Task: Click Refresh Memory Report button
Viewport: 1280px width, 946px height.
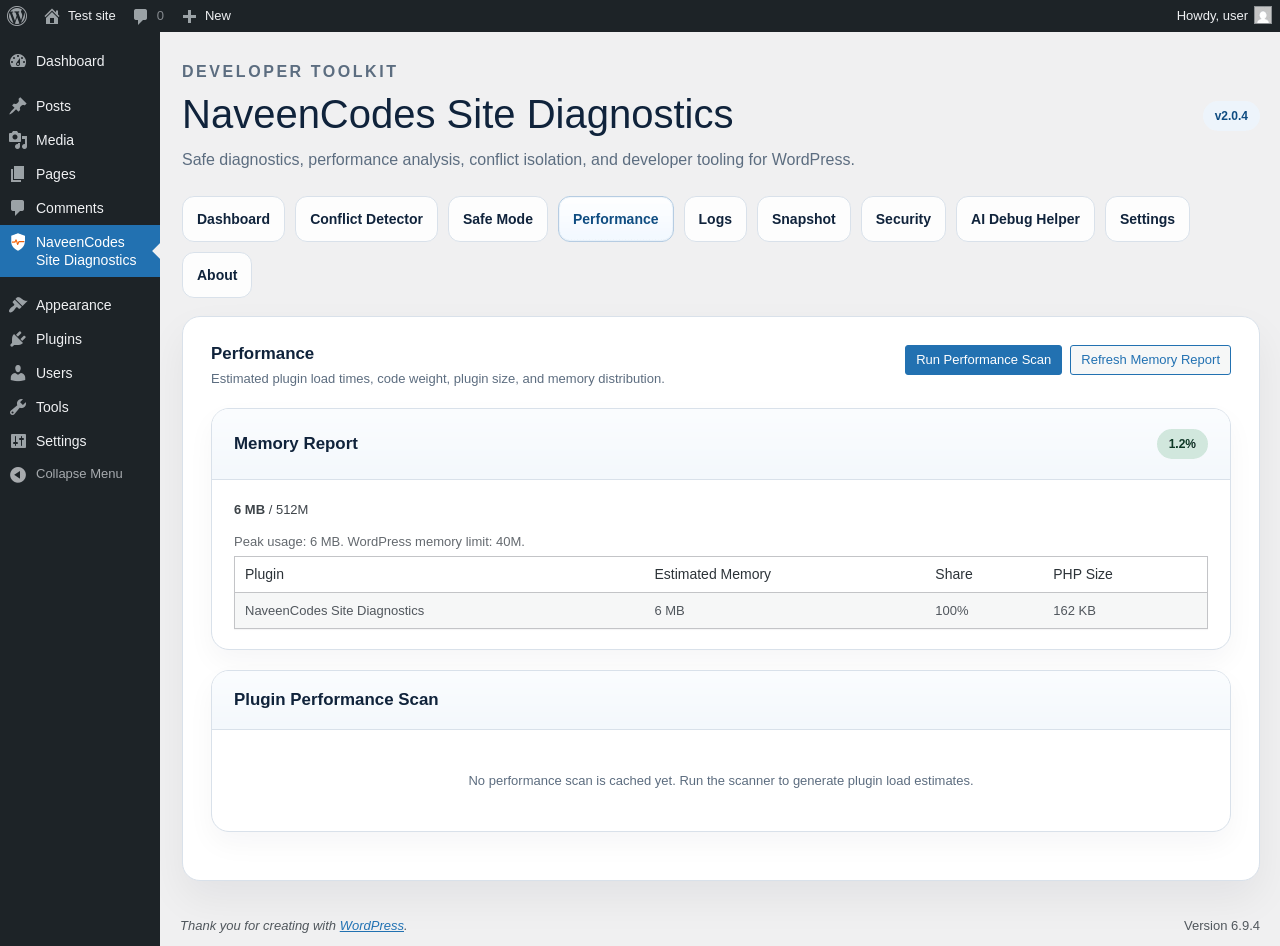Action: click(x=1150, y=360)
